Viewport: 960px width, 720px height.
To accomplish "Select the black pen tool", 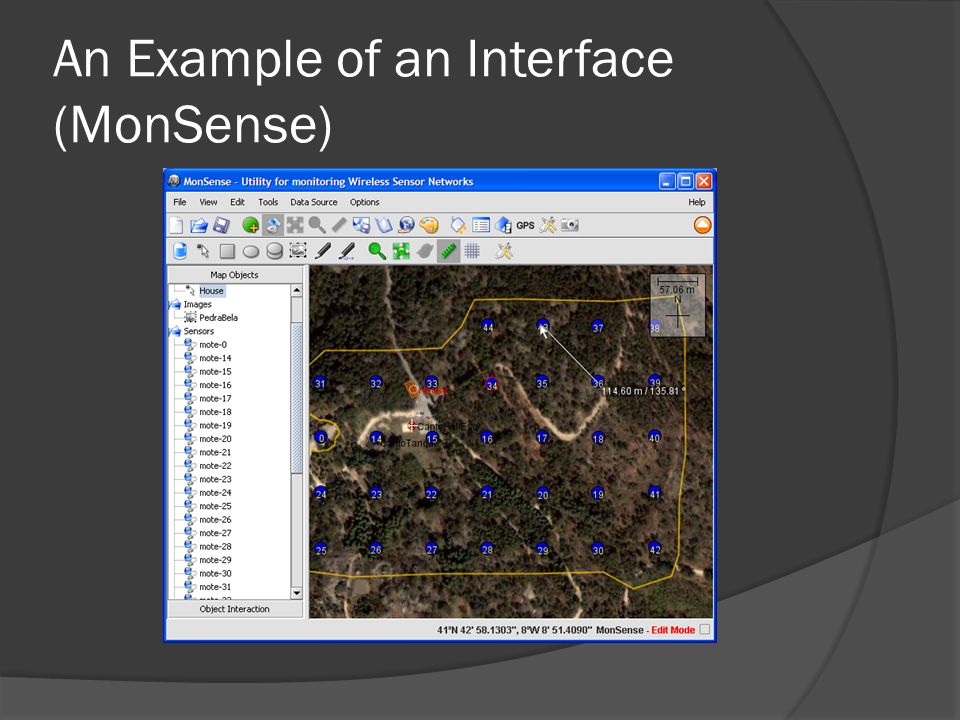I will (323, 251).
